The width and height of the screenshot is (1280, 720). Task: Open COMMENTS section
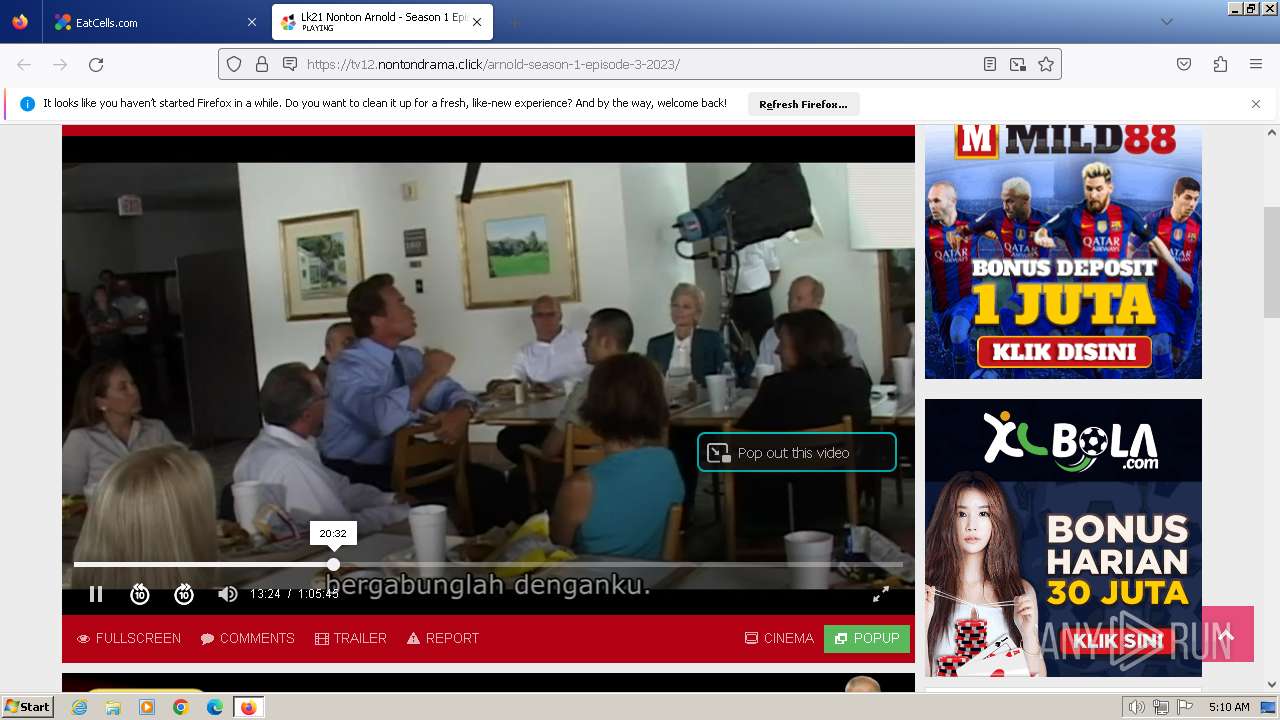point(247,638)
